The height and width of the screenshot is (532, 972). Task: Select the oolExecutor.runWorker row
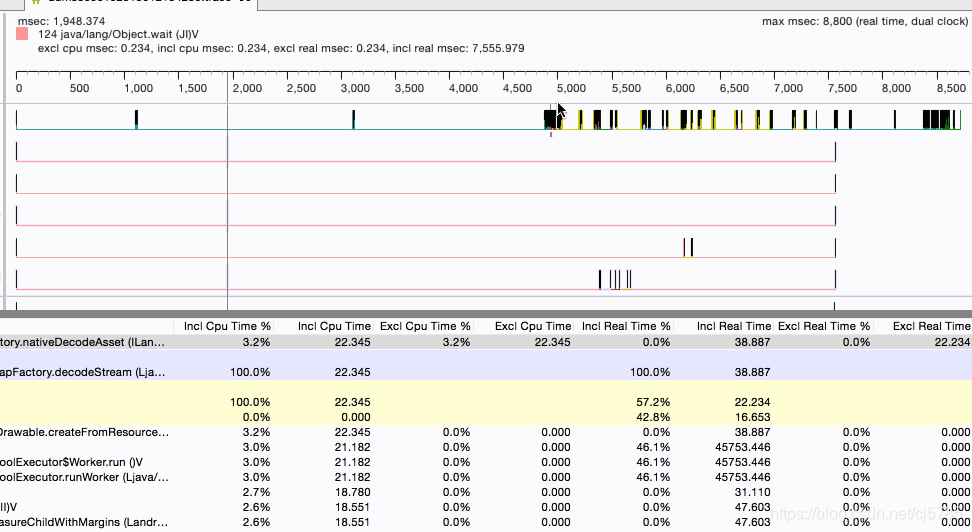486,477
